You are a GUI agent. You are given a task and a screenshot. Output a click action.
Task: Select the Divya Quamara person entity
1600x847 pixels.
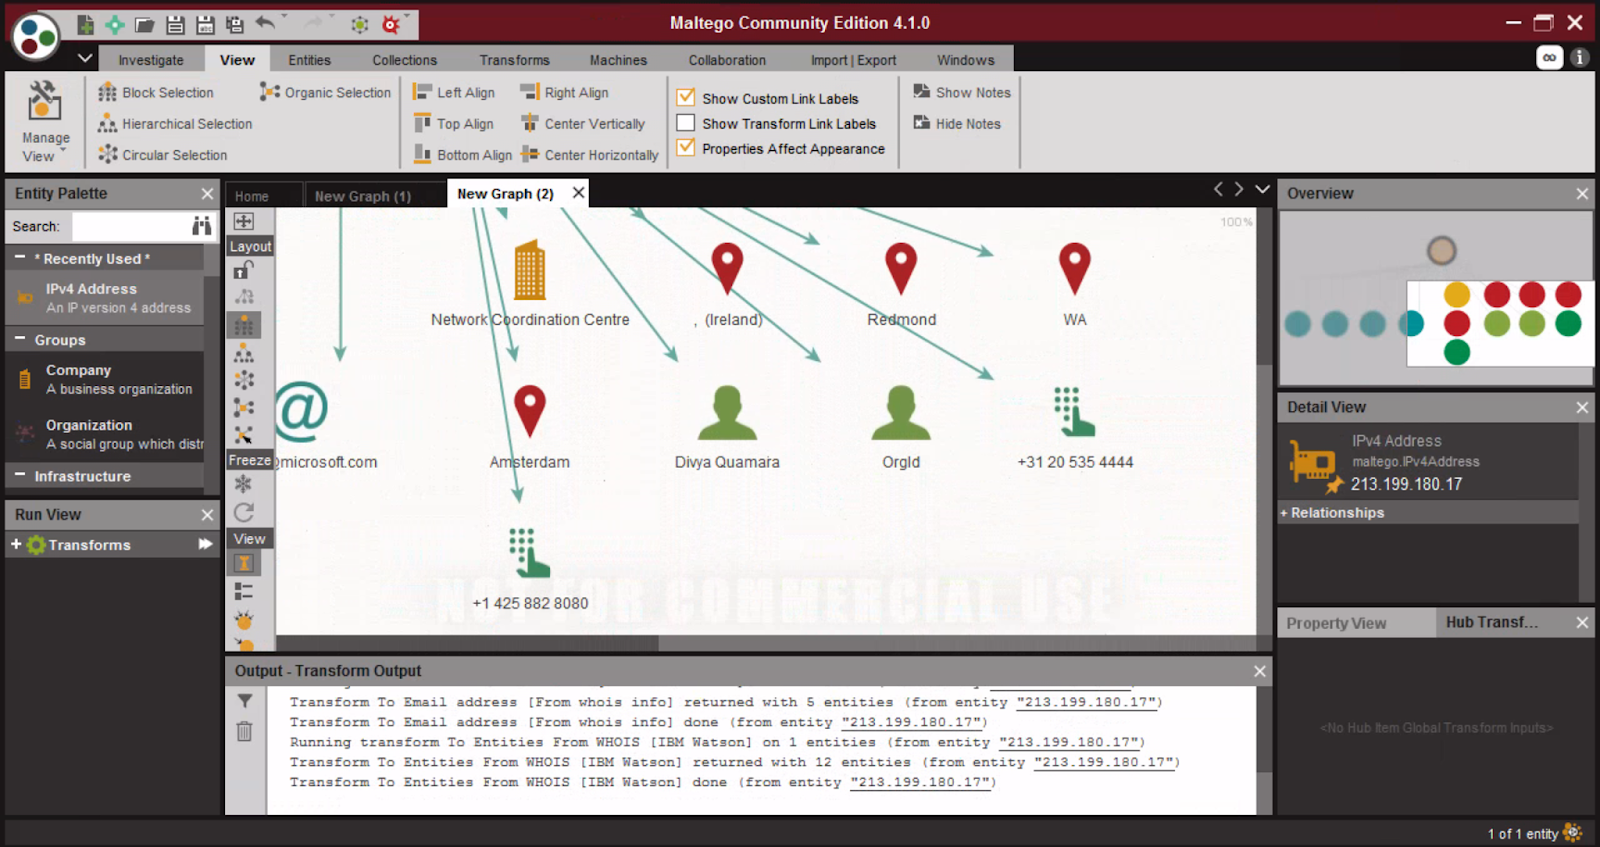pyautogui.click(x=727, y=427)
